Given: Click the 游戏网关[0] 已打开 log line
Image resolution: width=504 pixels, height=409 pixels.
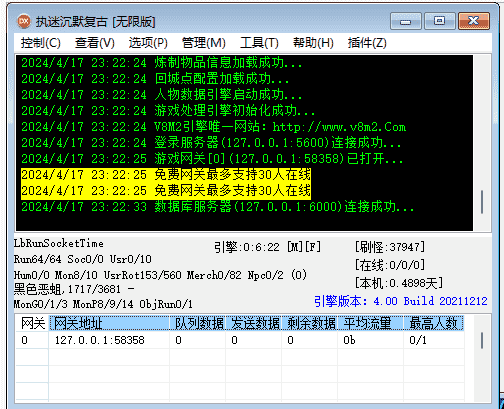Looking at the screenshot, I should 212,159.
